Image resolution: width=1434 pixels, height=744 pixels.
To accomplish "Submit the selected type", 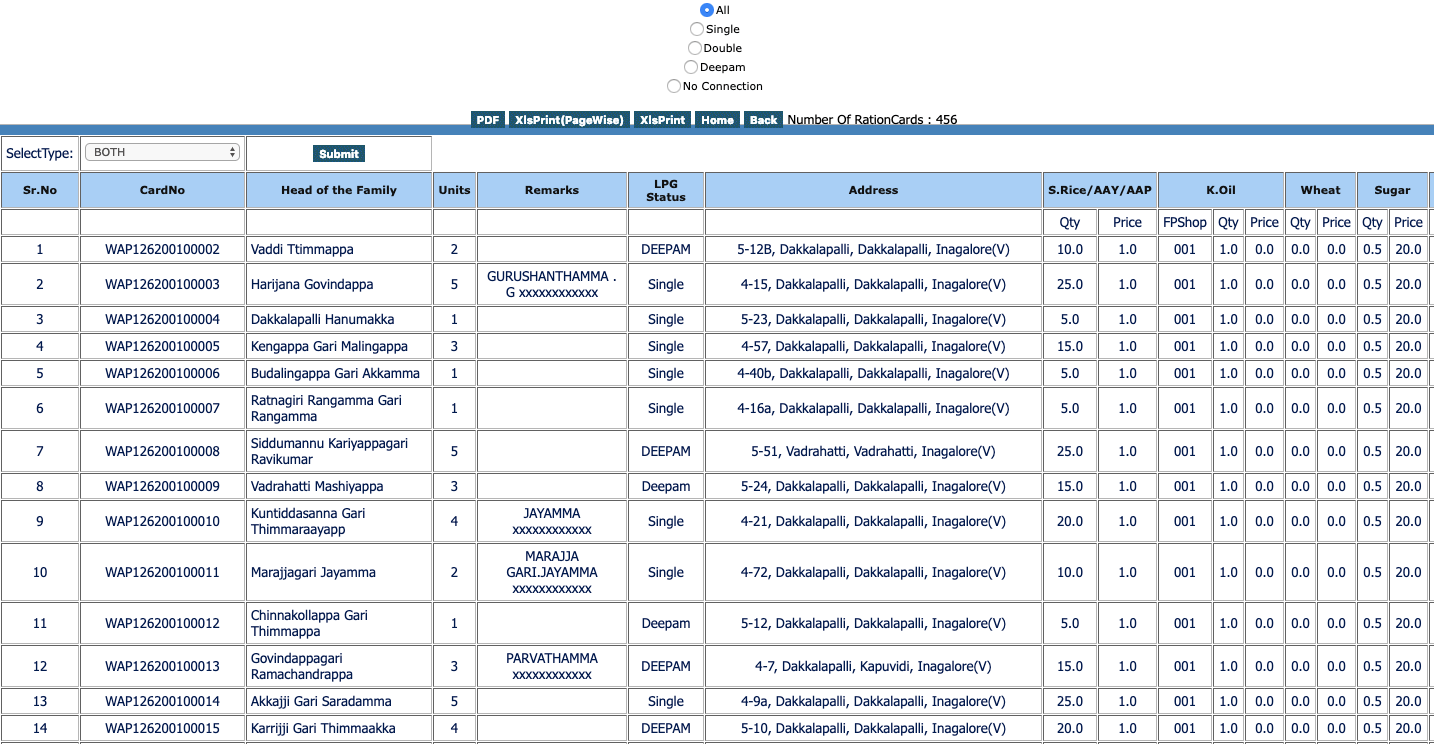I will coord(339,154).
